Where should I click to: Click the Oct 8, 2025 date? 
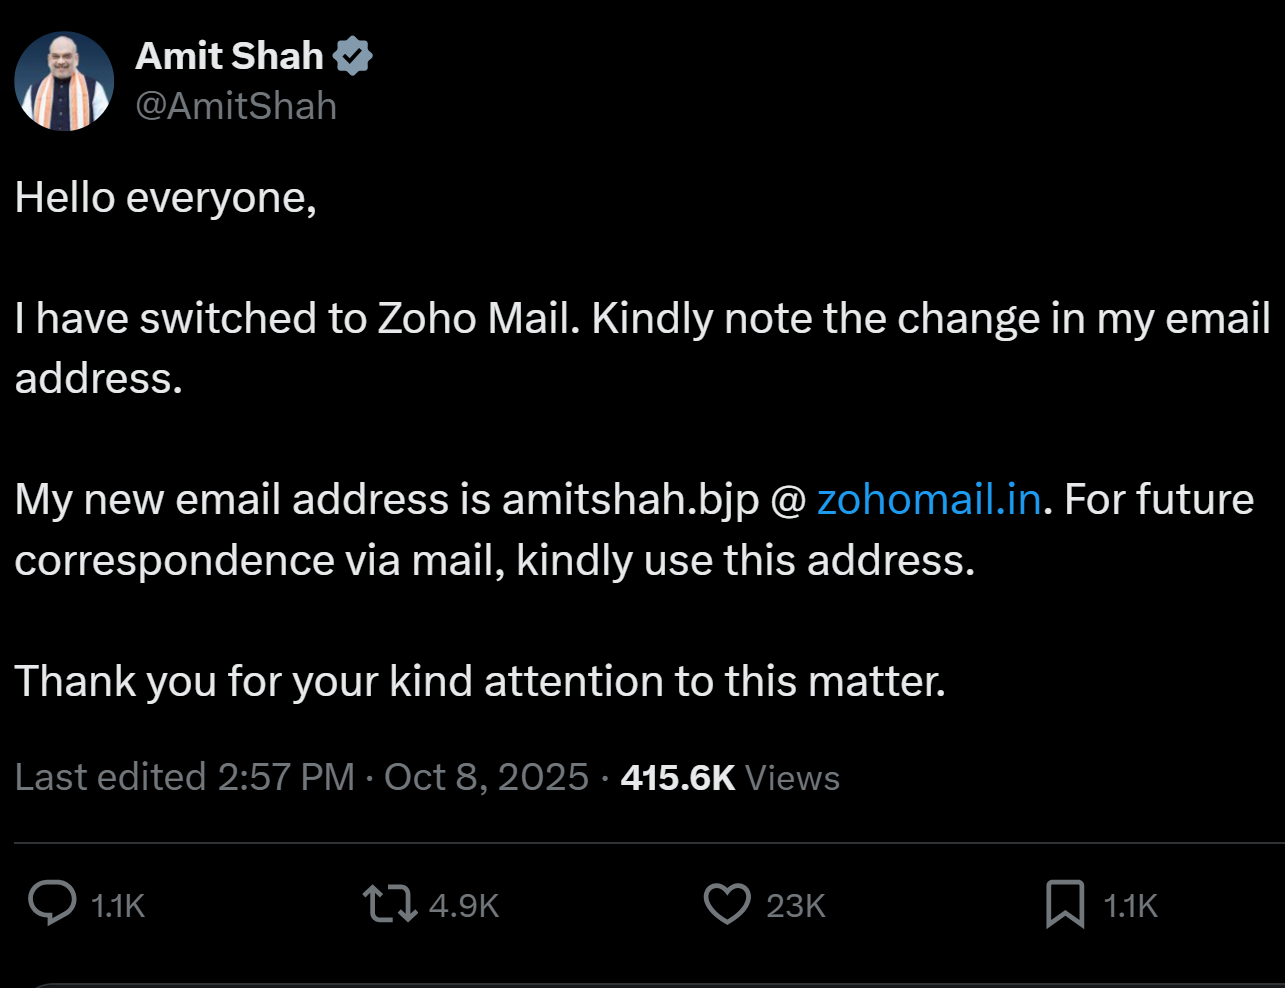[x=486, y=777]
